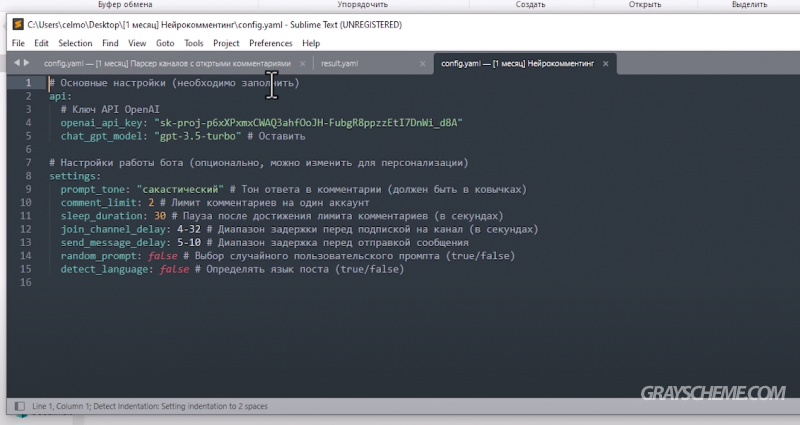
Task: Click the line 1 number in the gutter
Action: [x=28, y=83]
